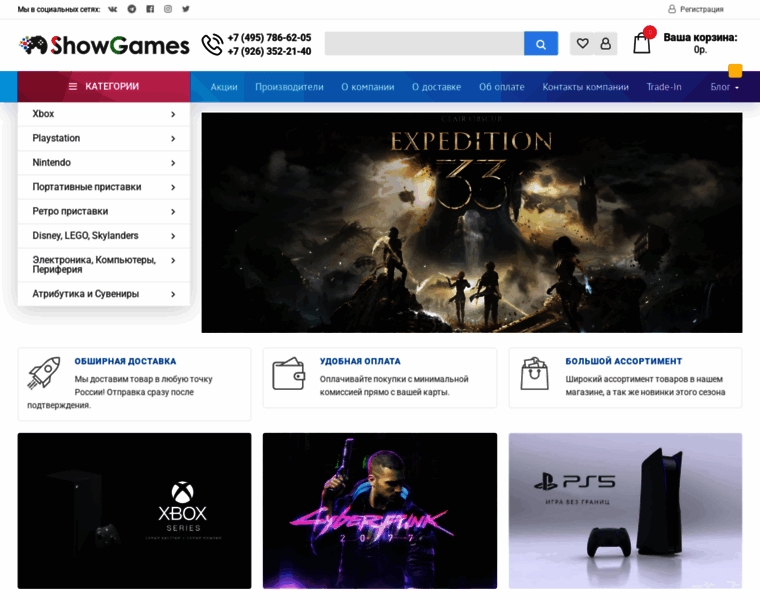Open the Об оплате menu item
The width and height of the screenshot is (760, 600).
[502, 87]
